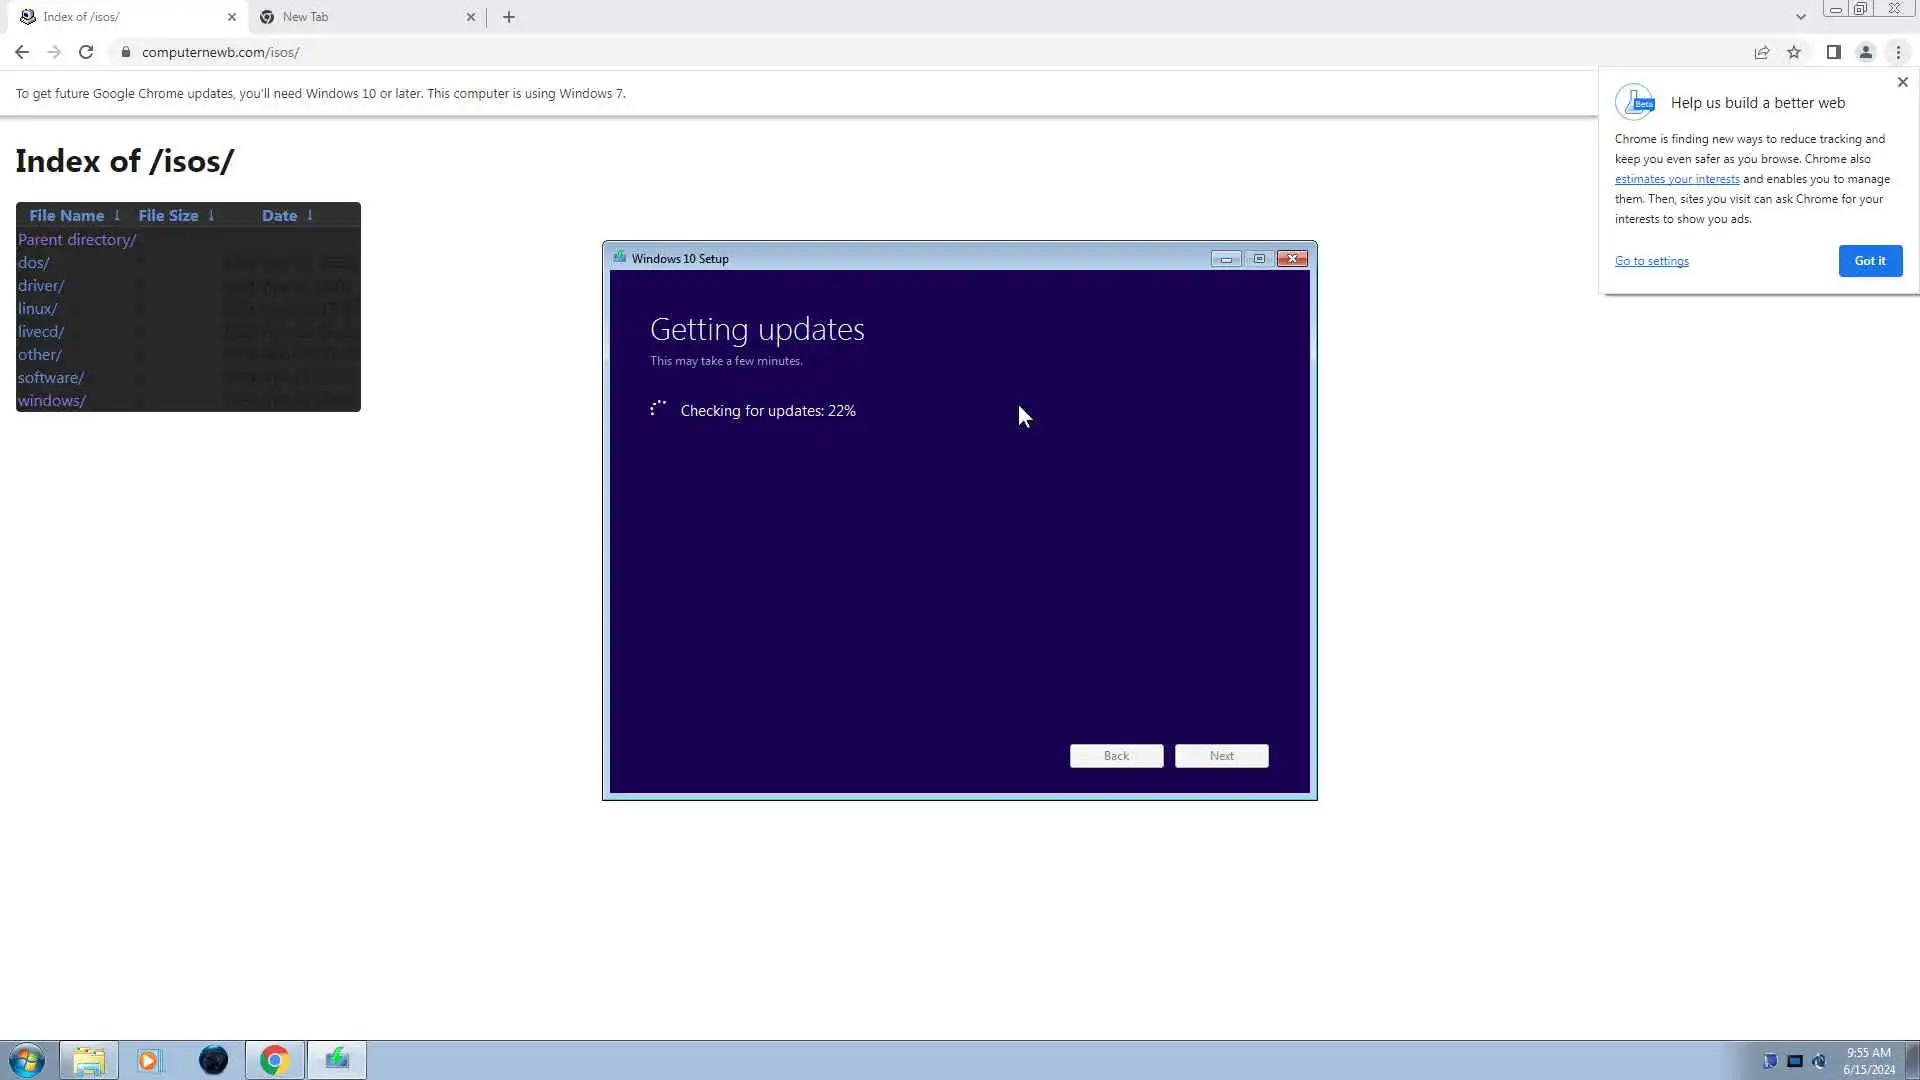Click Got it in privacy popup

pos(1870,261)
